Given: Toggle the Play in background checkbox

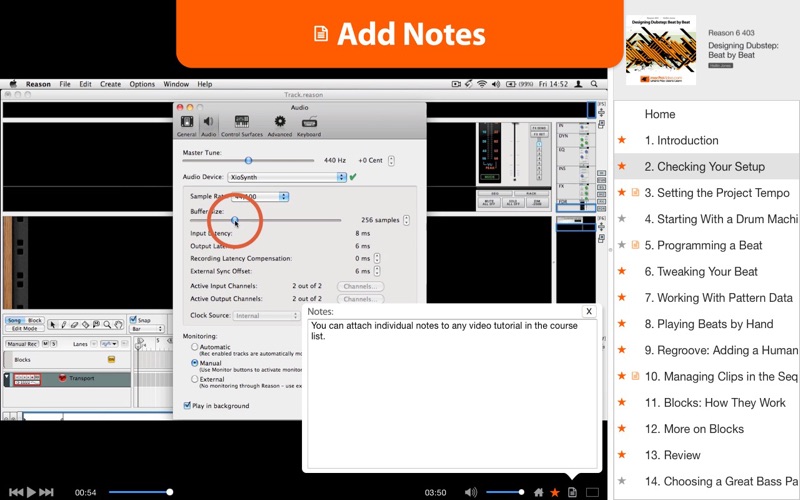Looking at the screenshot, I should point(187,406).
